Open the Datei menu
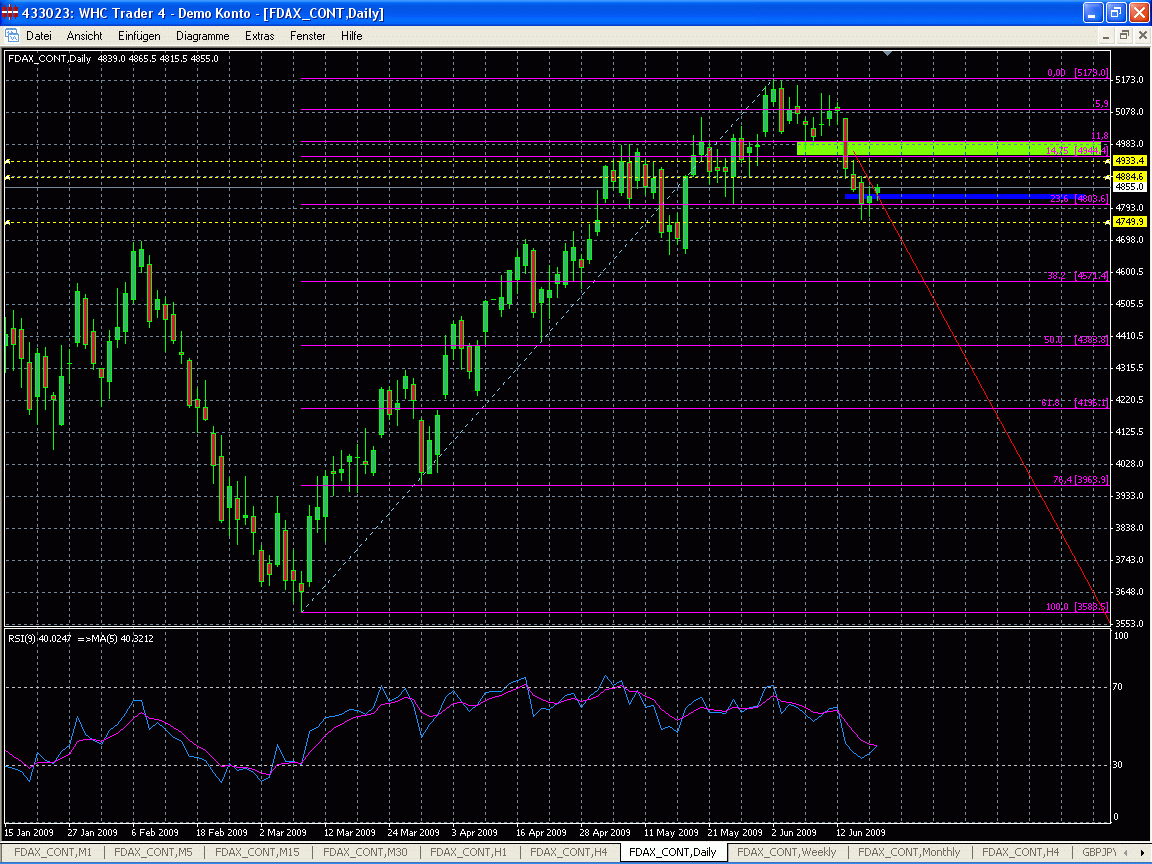Viewport: 1152px width, 864px height. coord(39,35)
